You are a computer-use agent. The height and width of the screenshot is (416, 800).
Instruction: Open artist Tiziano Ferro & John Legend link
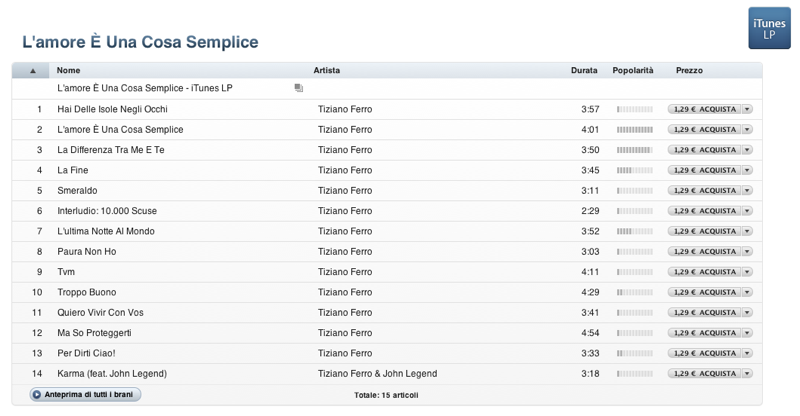[377, 374]
